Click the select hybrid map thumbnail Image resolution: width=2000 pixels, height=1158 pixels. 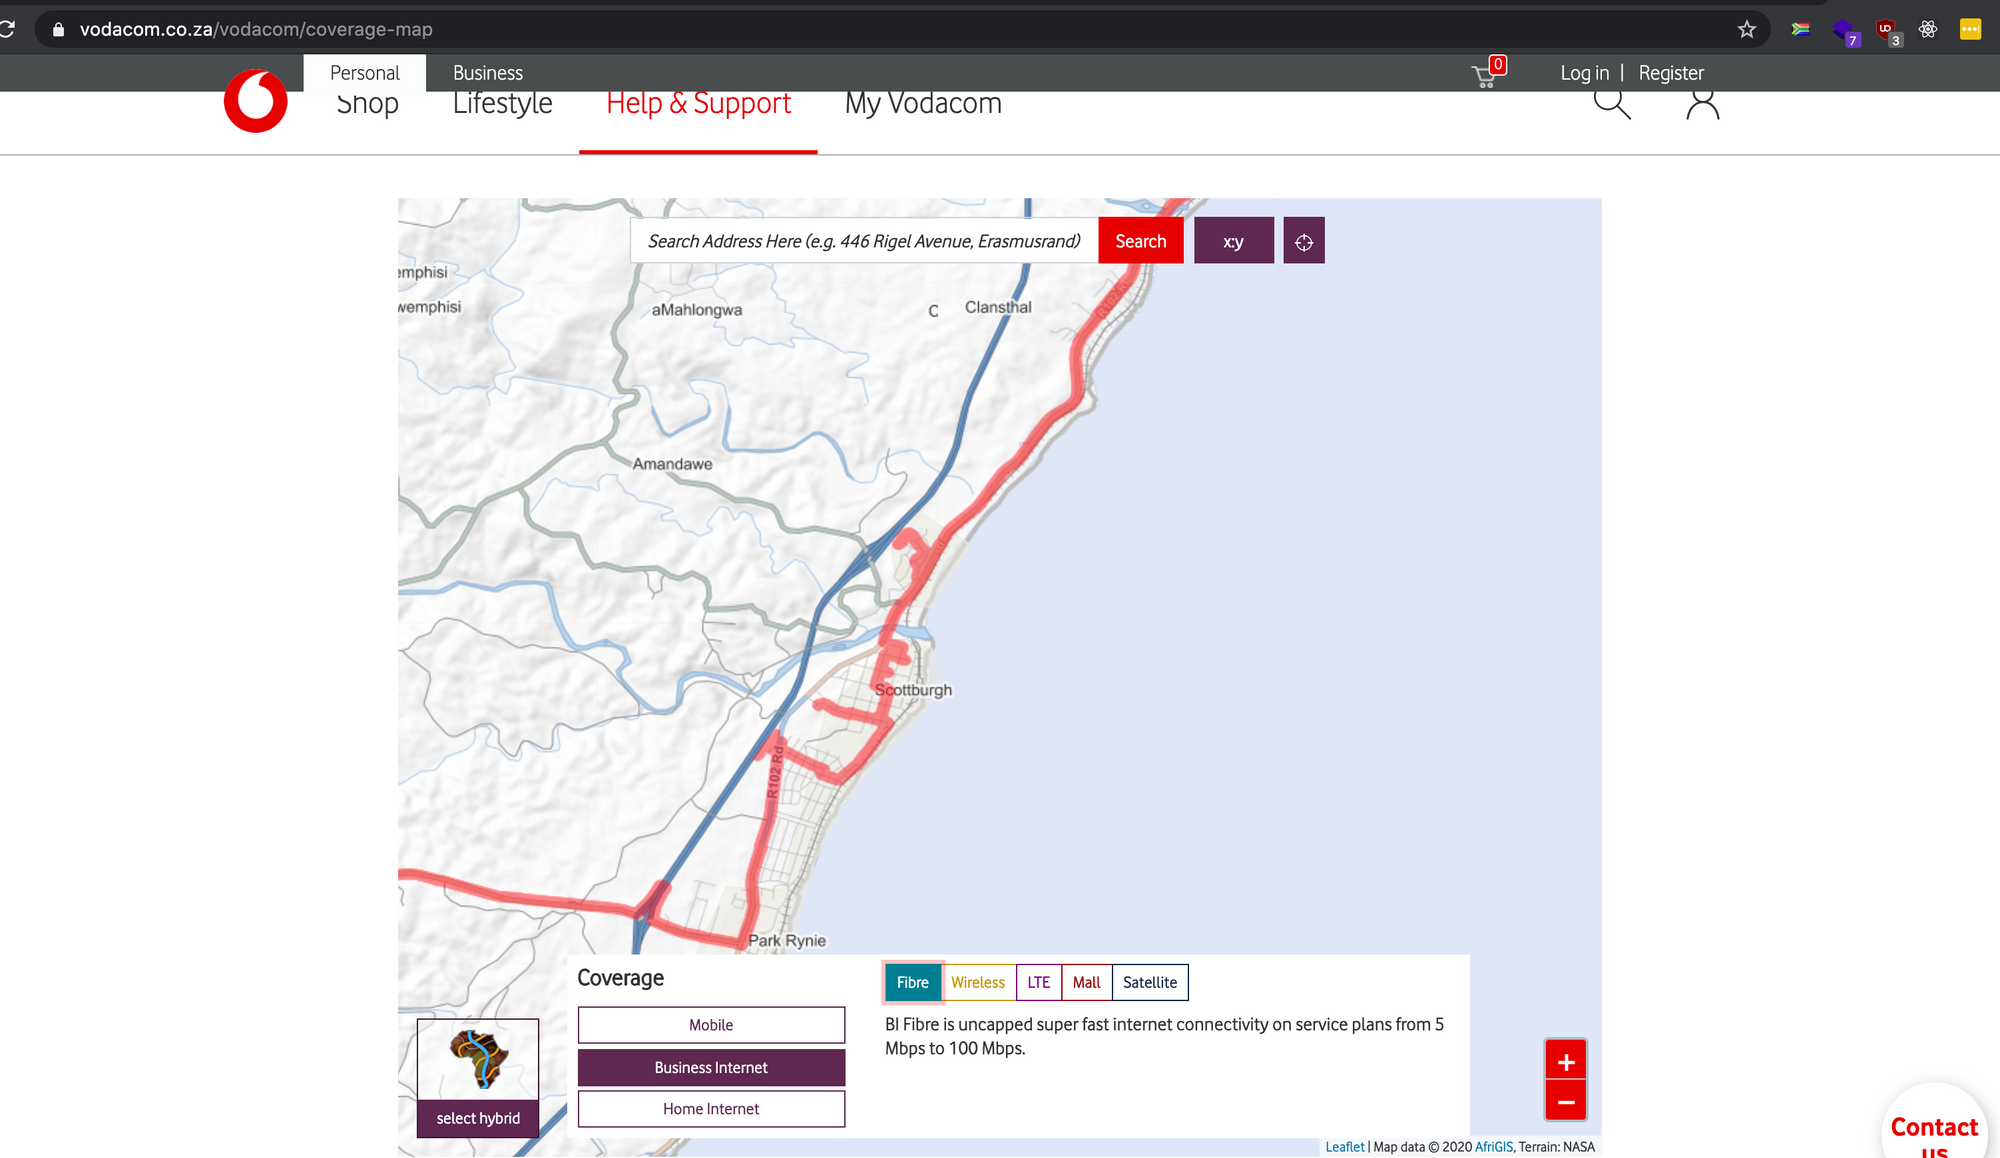[x=478, y=1078]
